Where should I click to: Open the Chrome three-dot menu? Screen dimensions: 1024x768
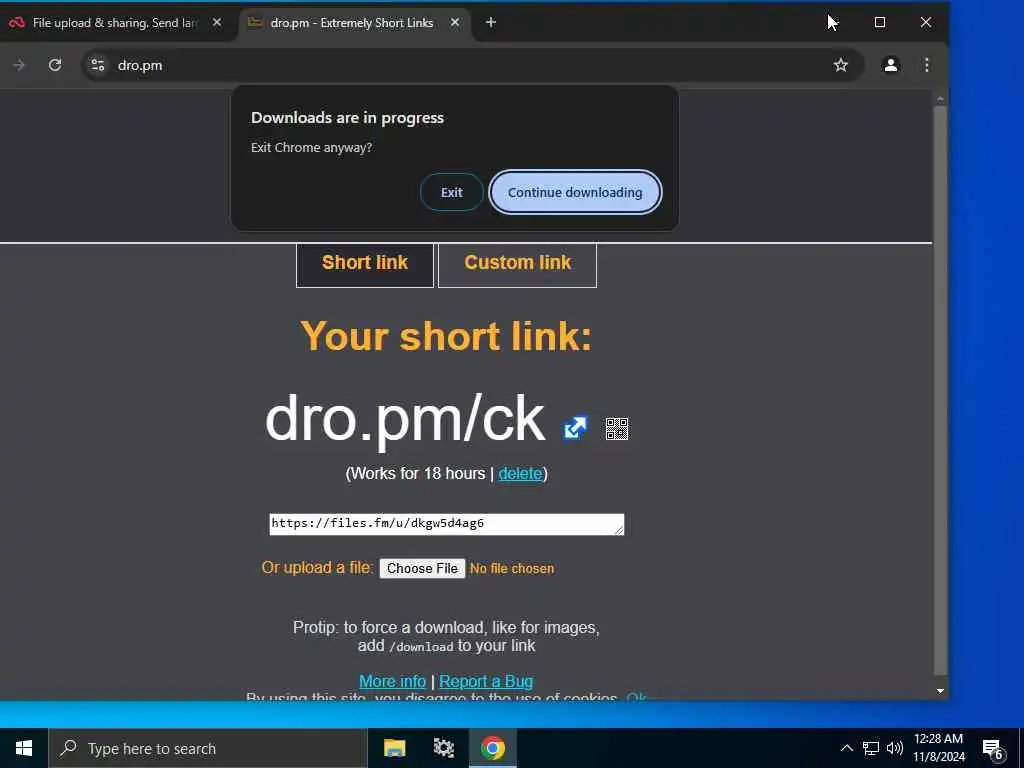(927, 65)
